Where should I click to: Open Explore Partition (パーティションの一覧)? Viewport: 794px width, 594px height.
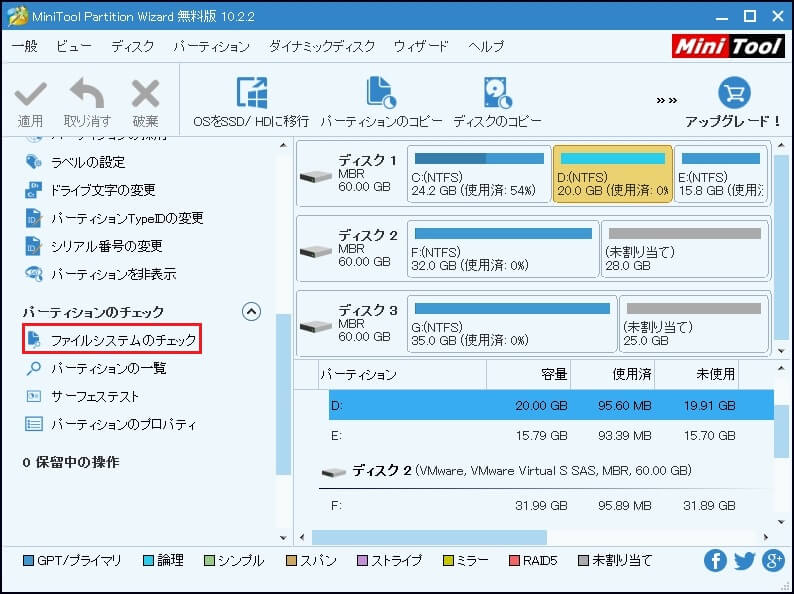tap(96, 368)
